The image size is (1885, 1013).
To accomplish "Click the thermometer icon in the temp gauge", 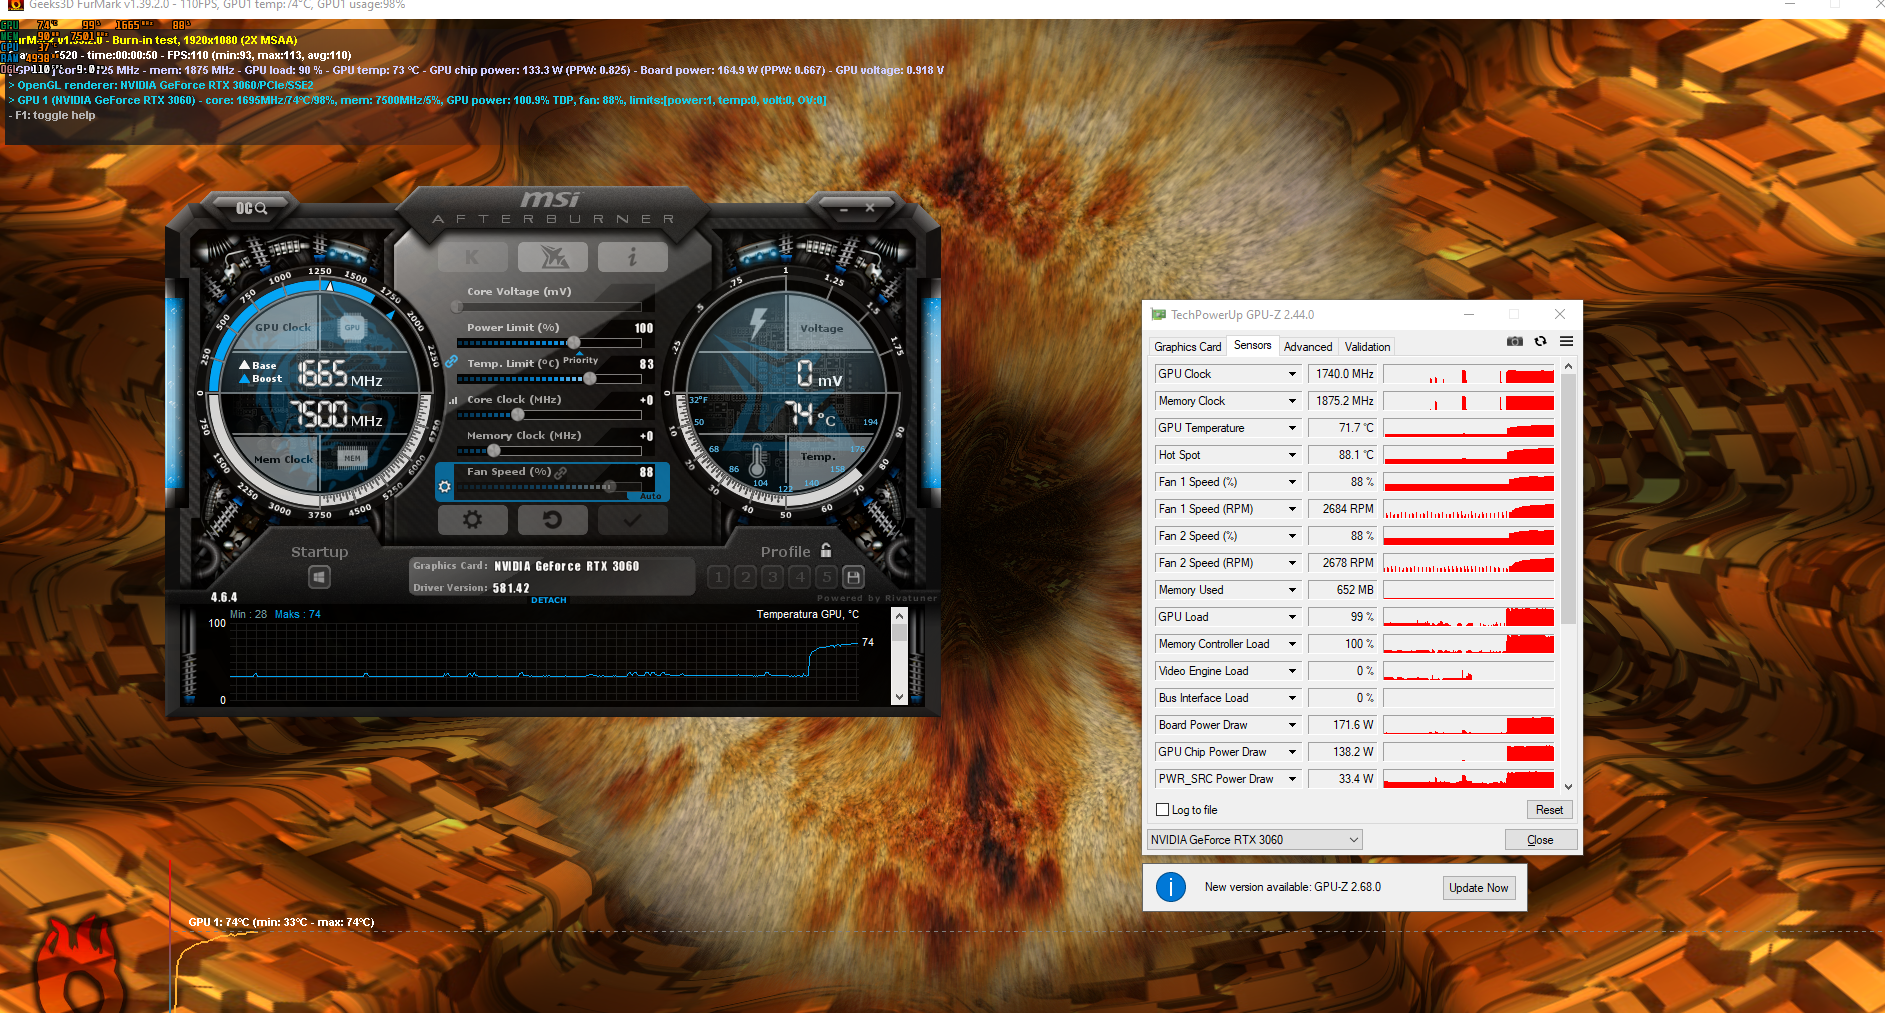I will coord(757,461).
